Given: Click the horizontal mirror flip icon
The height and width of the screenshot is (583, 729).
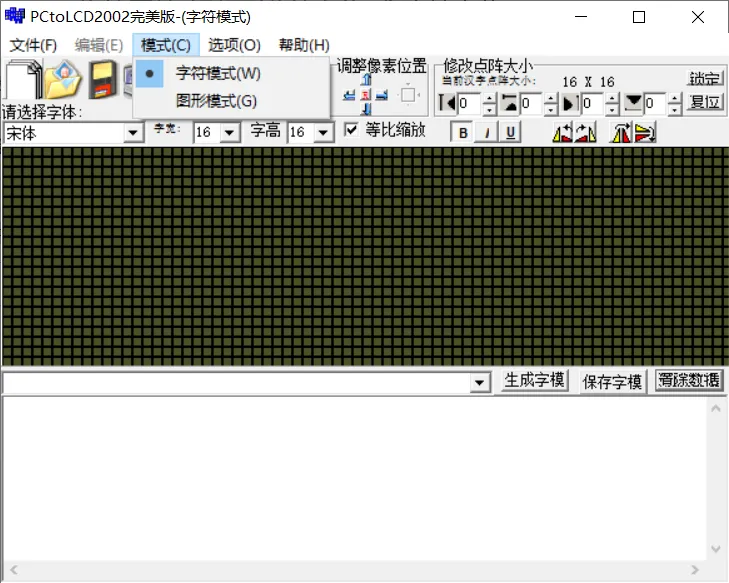Looking at the screenshot, I should pos(622,133).
